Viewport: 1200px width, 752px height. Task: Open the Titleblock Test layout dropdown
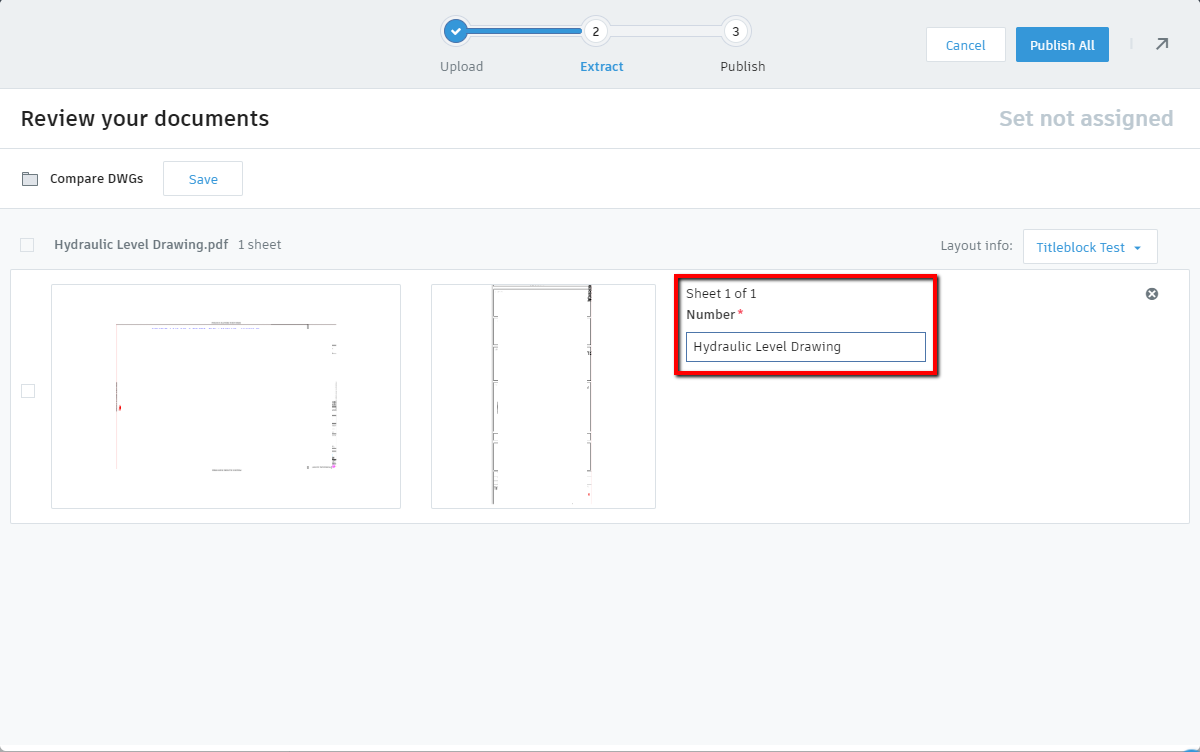(1090, 247)
